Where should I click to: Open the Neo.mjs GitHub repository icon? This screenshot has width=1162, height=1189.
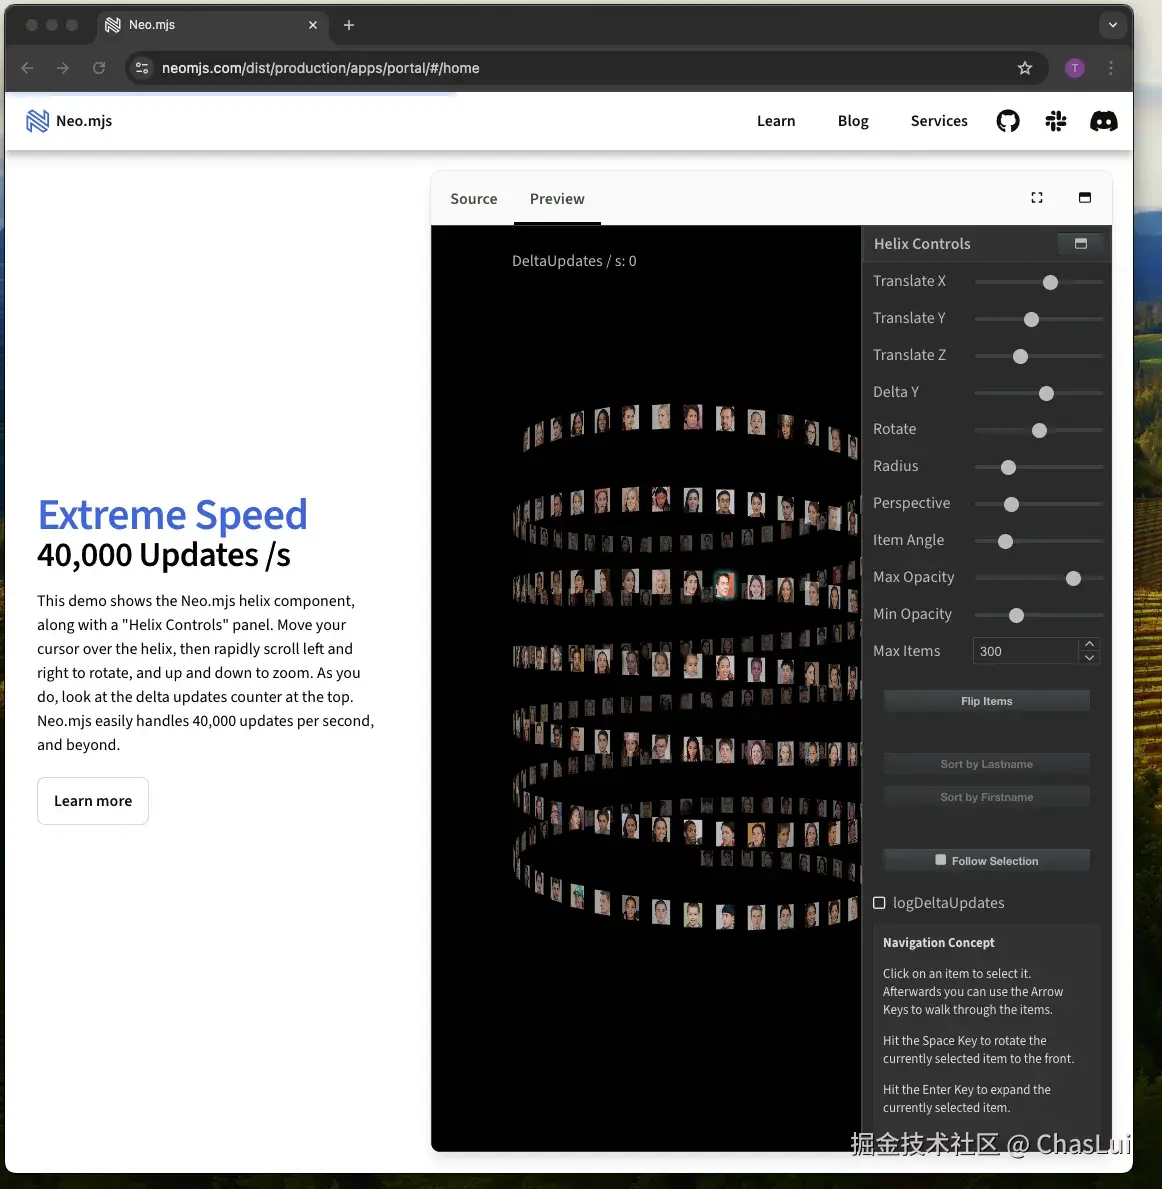[1008, 121]
